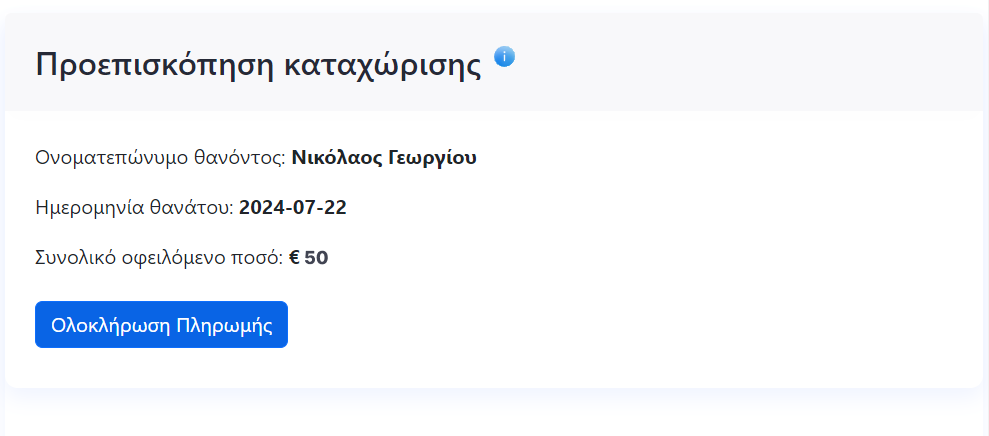Click the Προεπισκόπηση καταχώρισης heading
This screenshot has width=989, height=436.
click(x=258, y=64)
